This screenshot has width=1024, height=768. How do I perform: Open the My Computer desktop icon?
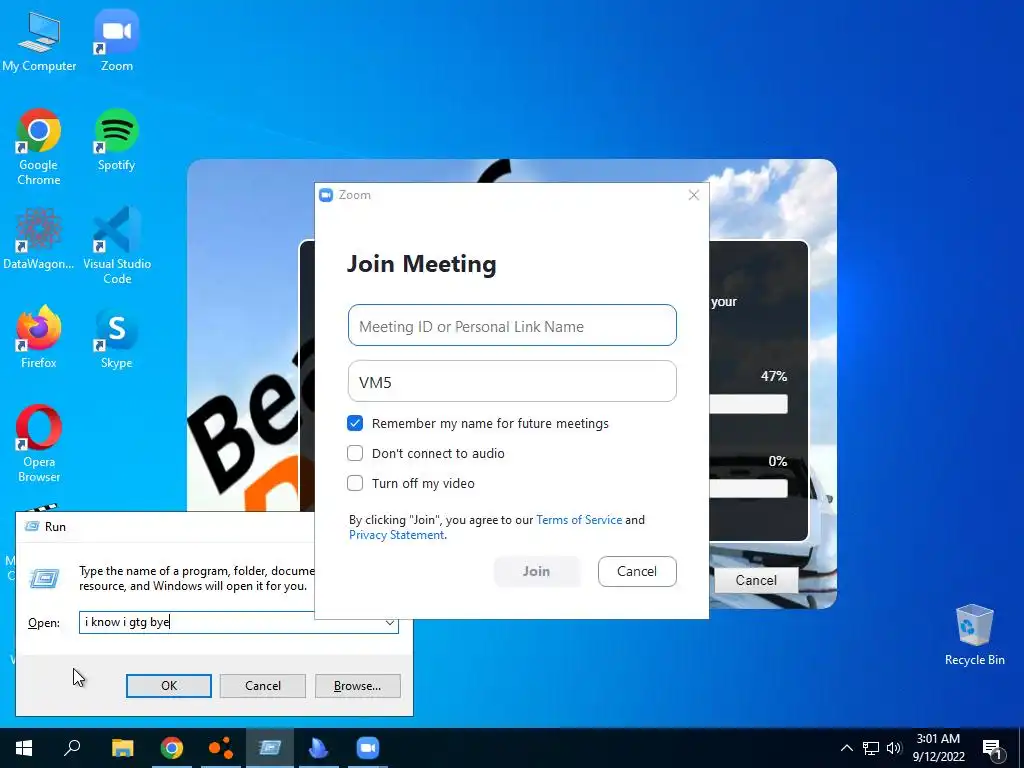click(x=39, y=40)
